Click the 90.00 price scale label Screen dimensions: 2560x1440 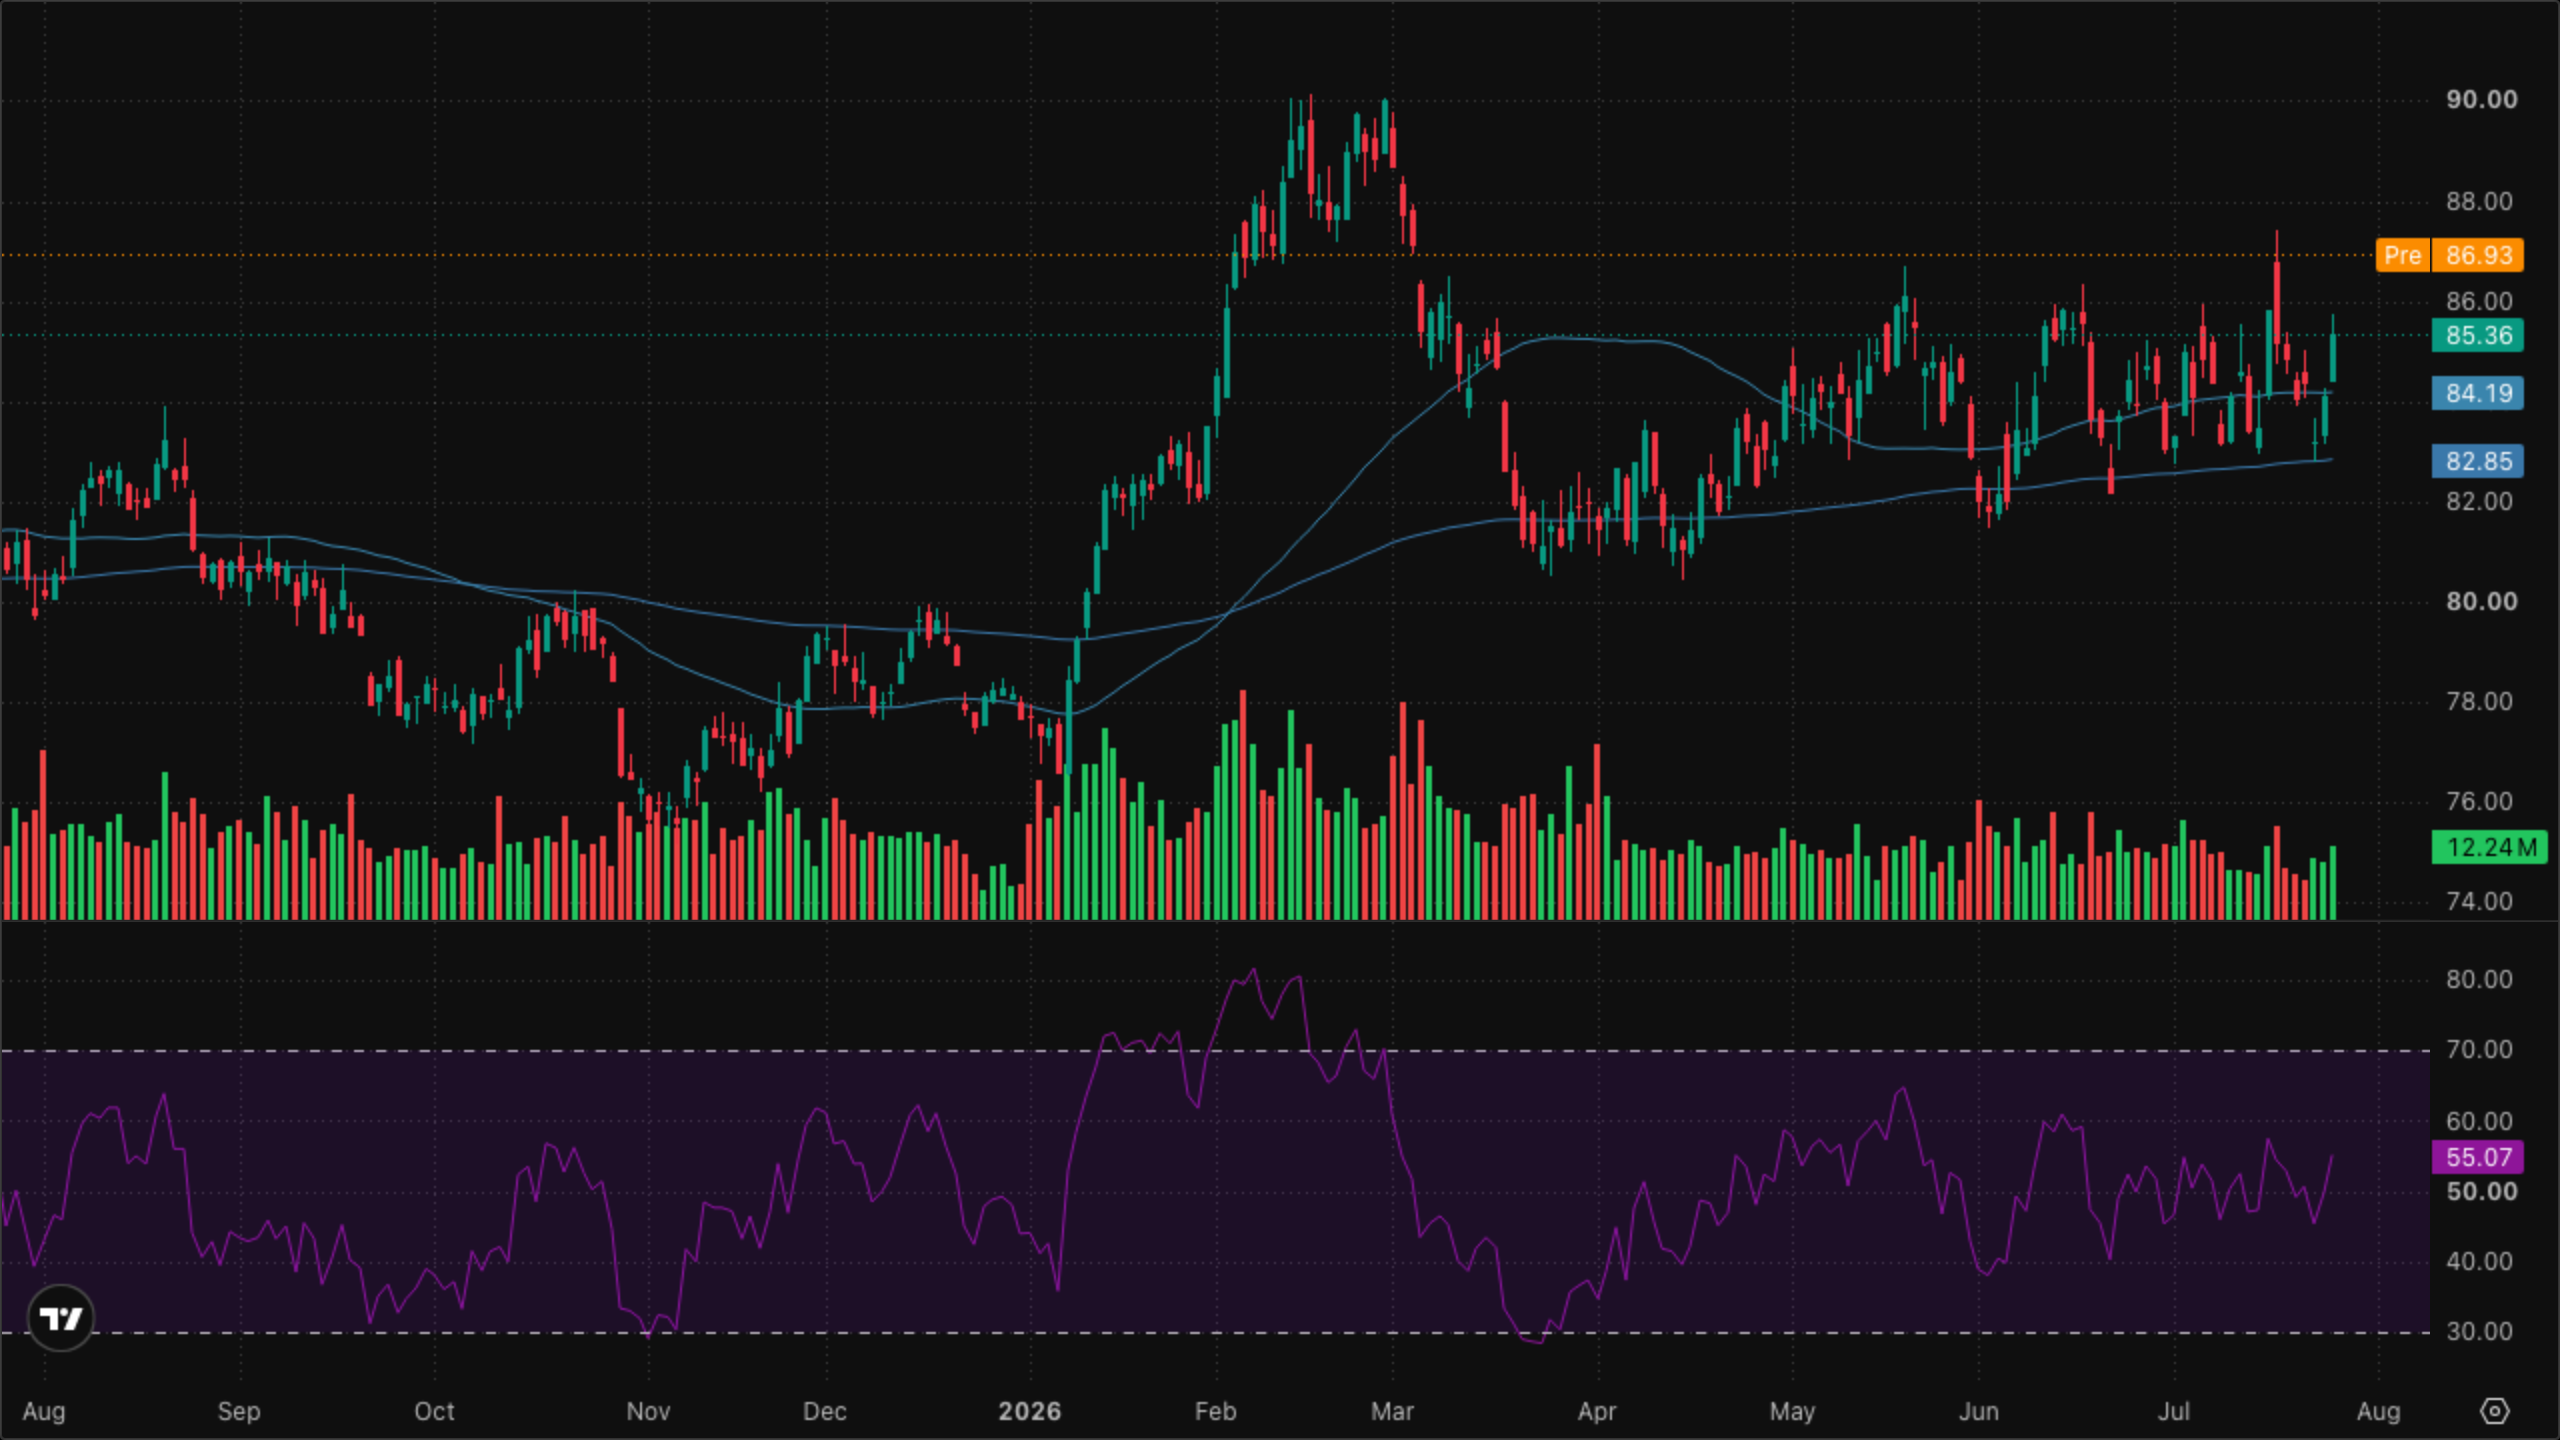(x=2481, y=99)
